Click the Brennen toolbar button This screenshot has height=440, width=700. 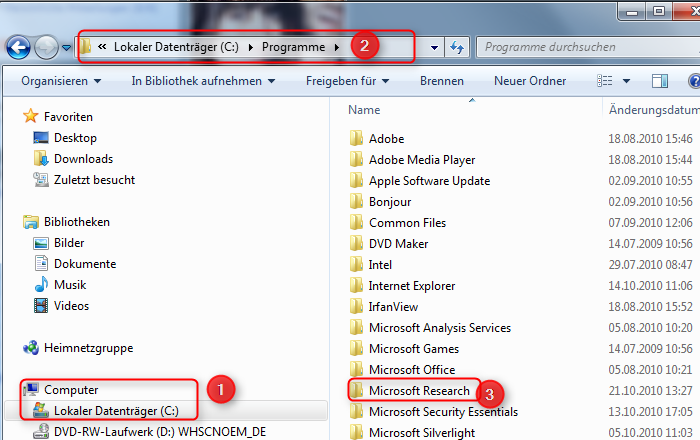tap(442, 81)
